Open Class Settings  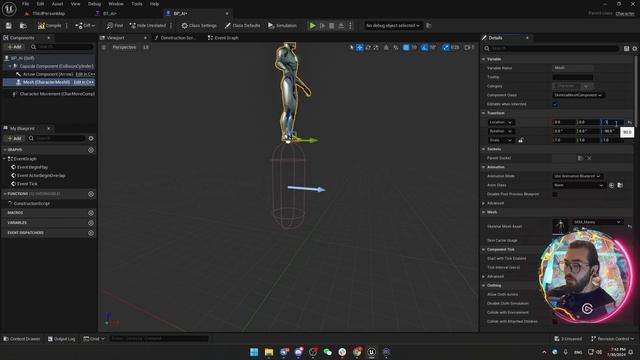coord(199,26)
